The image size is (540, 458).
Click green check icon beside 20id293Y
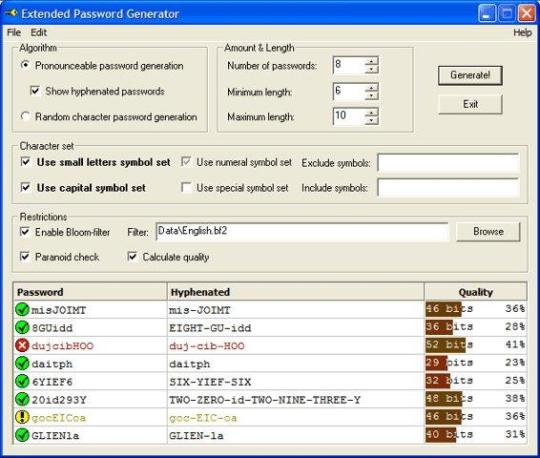[x=22, y=399]
